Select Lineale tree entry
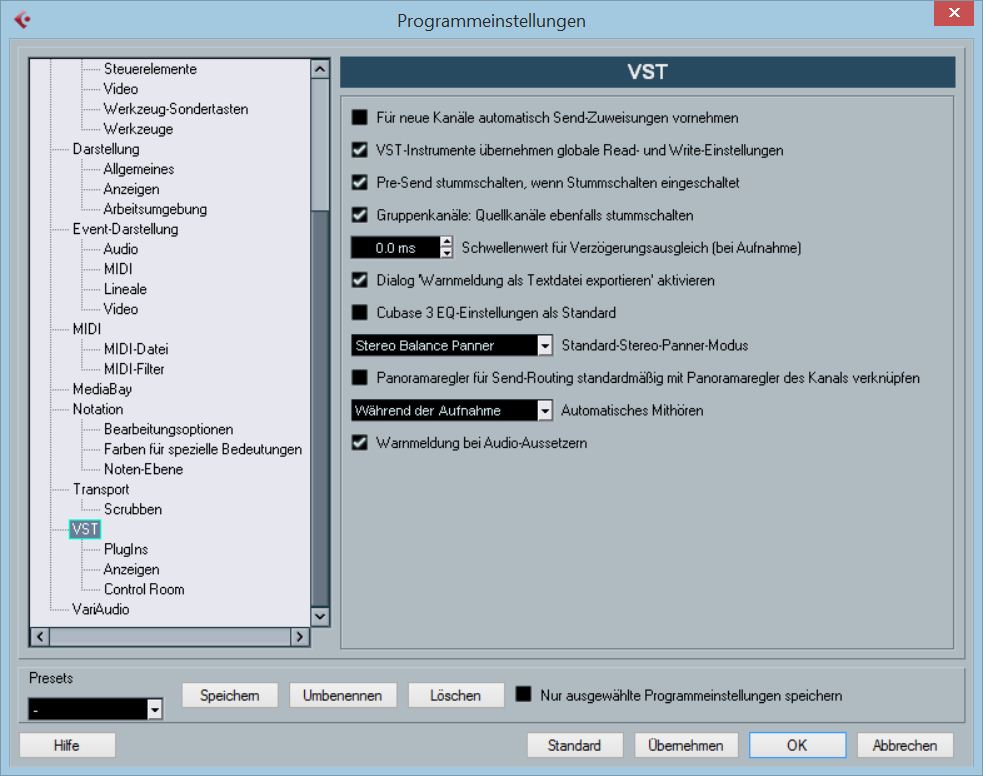Screen dimensions: 983x776 click(125, 289)
